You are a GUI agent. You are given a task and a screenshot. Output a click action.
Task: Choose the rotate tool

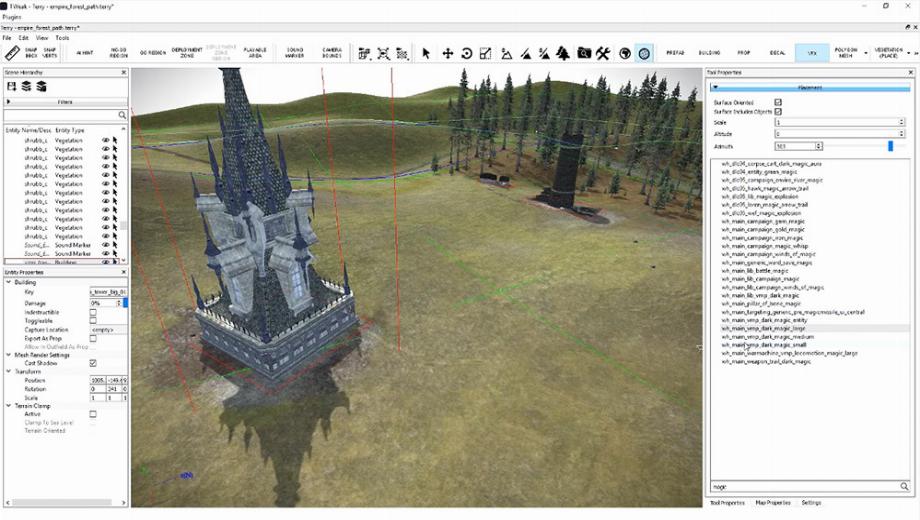(467, 53)
